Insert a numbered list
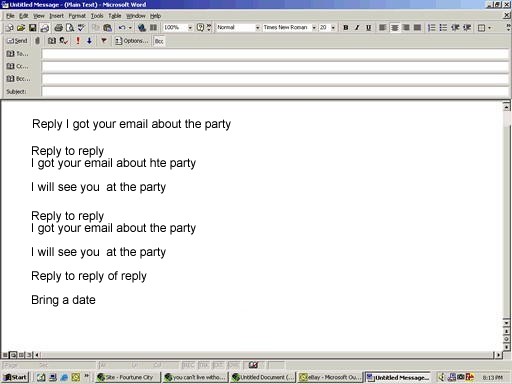This screenshot has width=512, height=384. coord(431,28)
